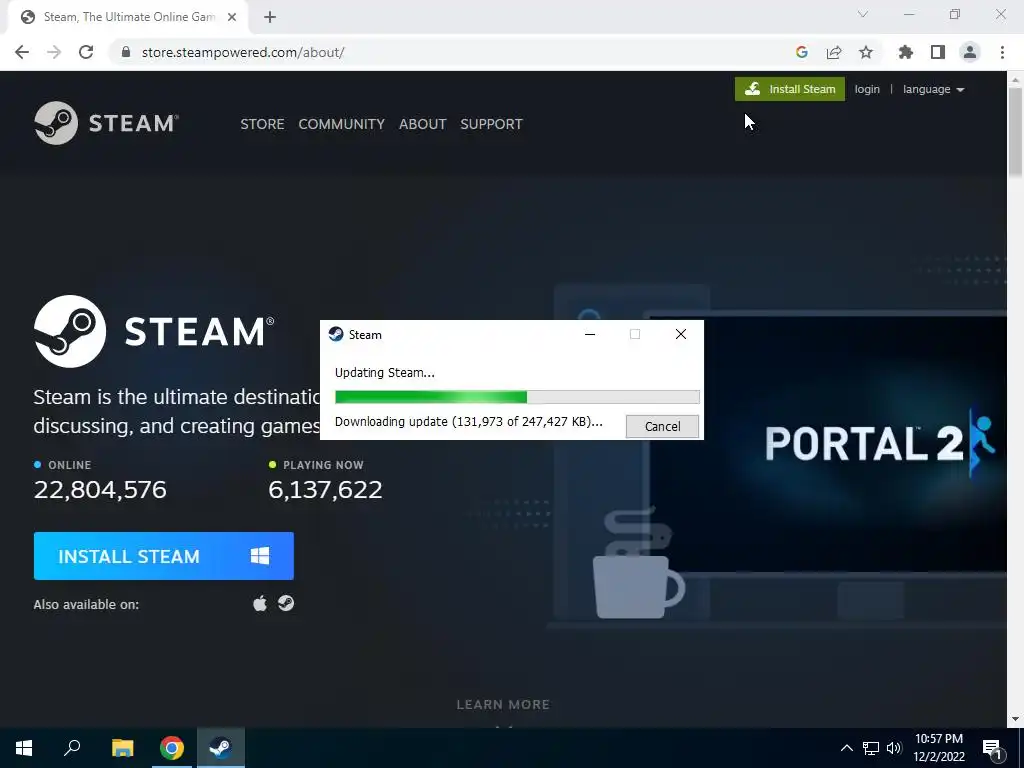Click 'Downloading update' progress text

tap(468, 422)
